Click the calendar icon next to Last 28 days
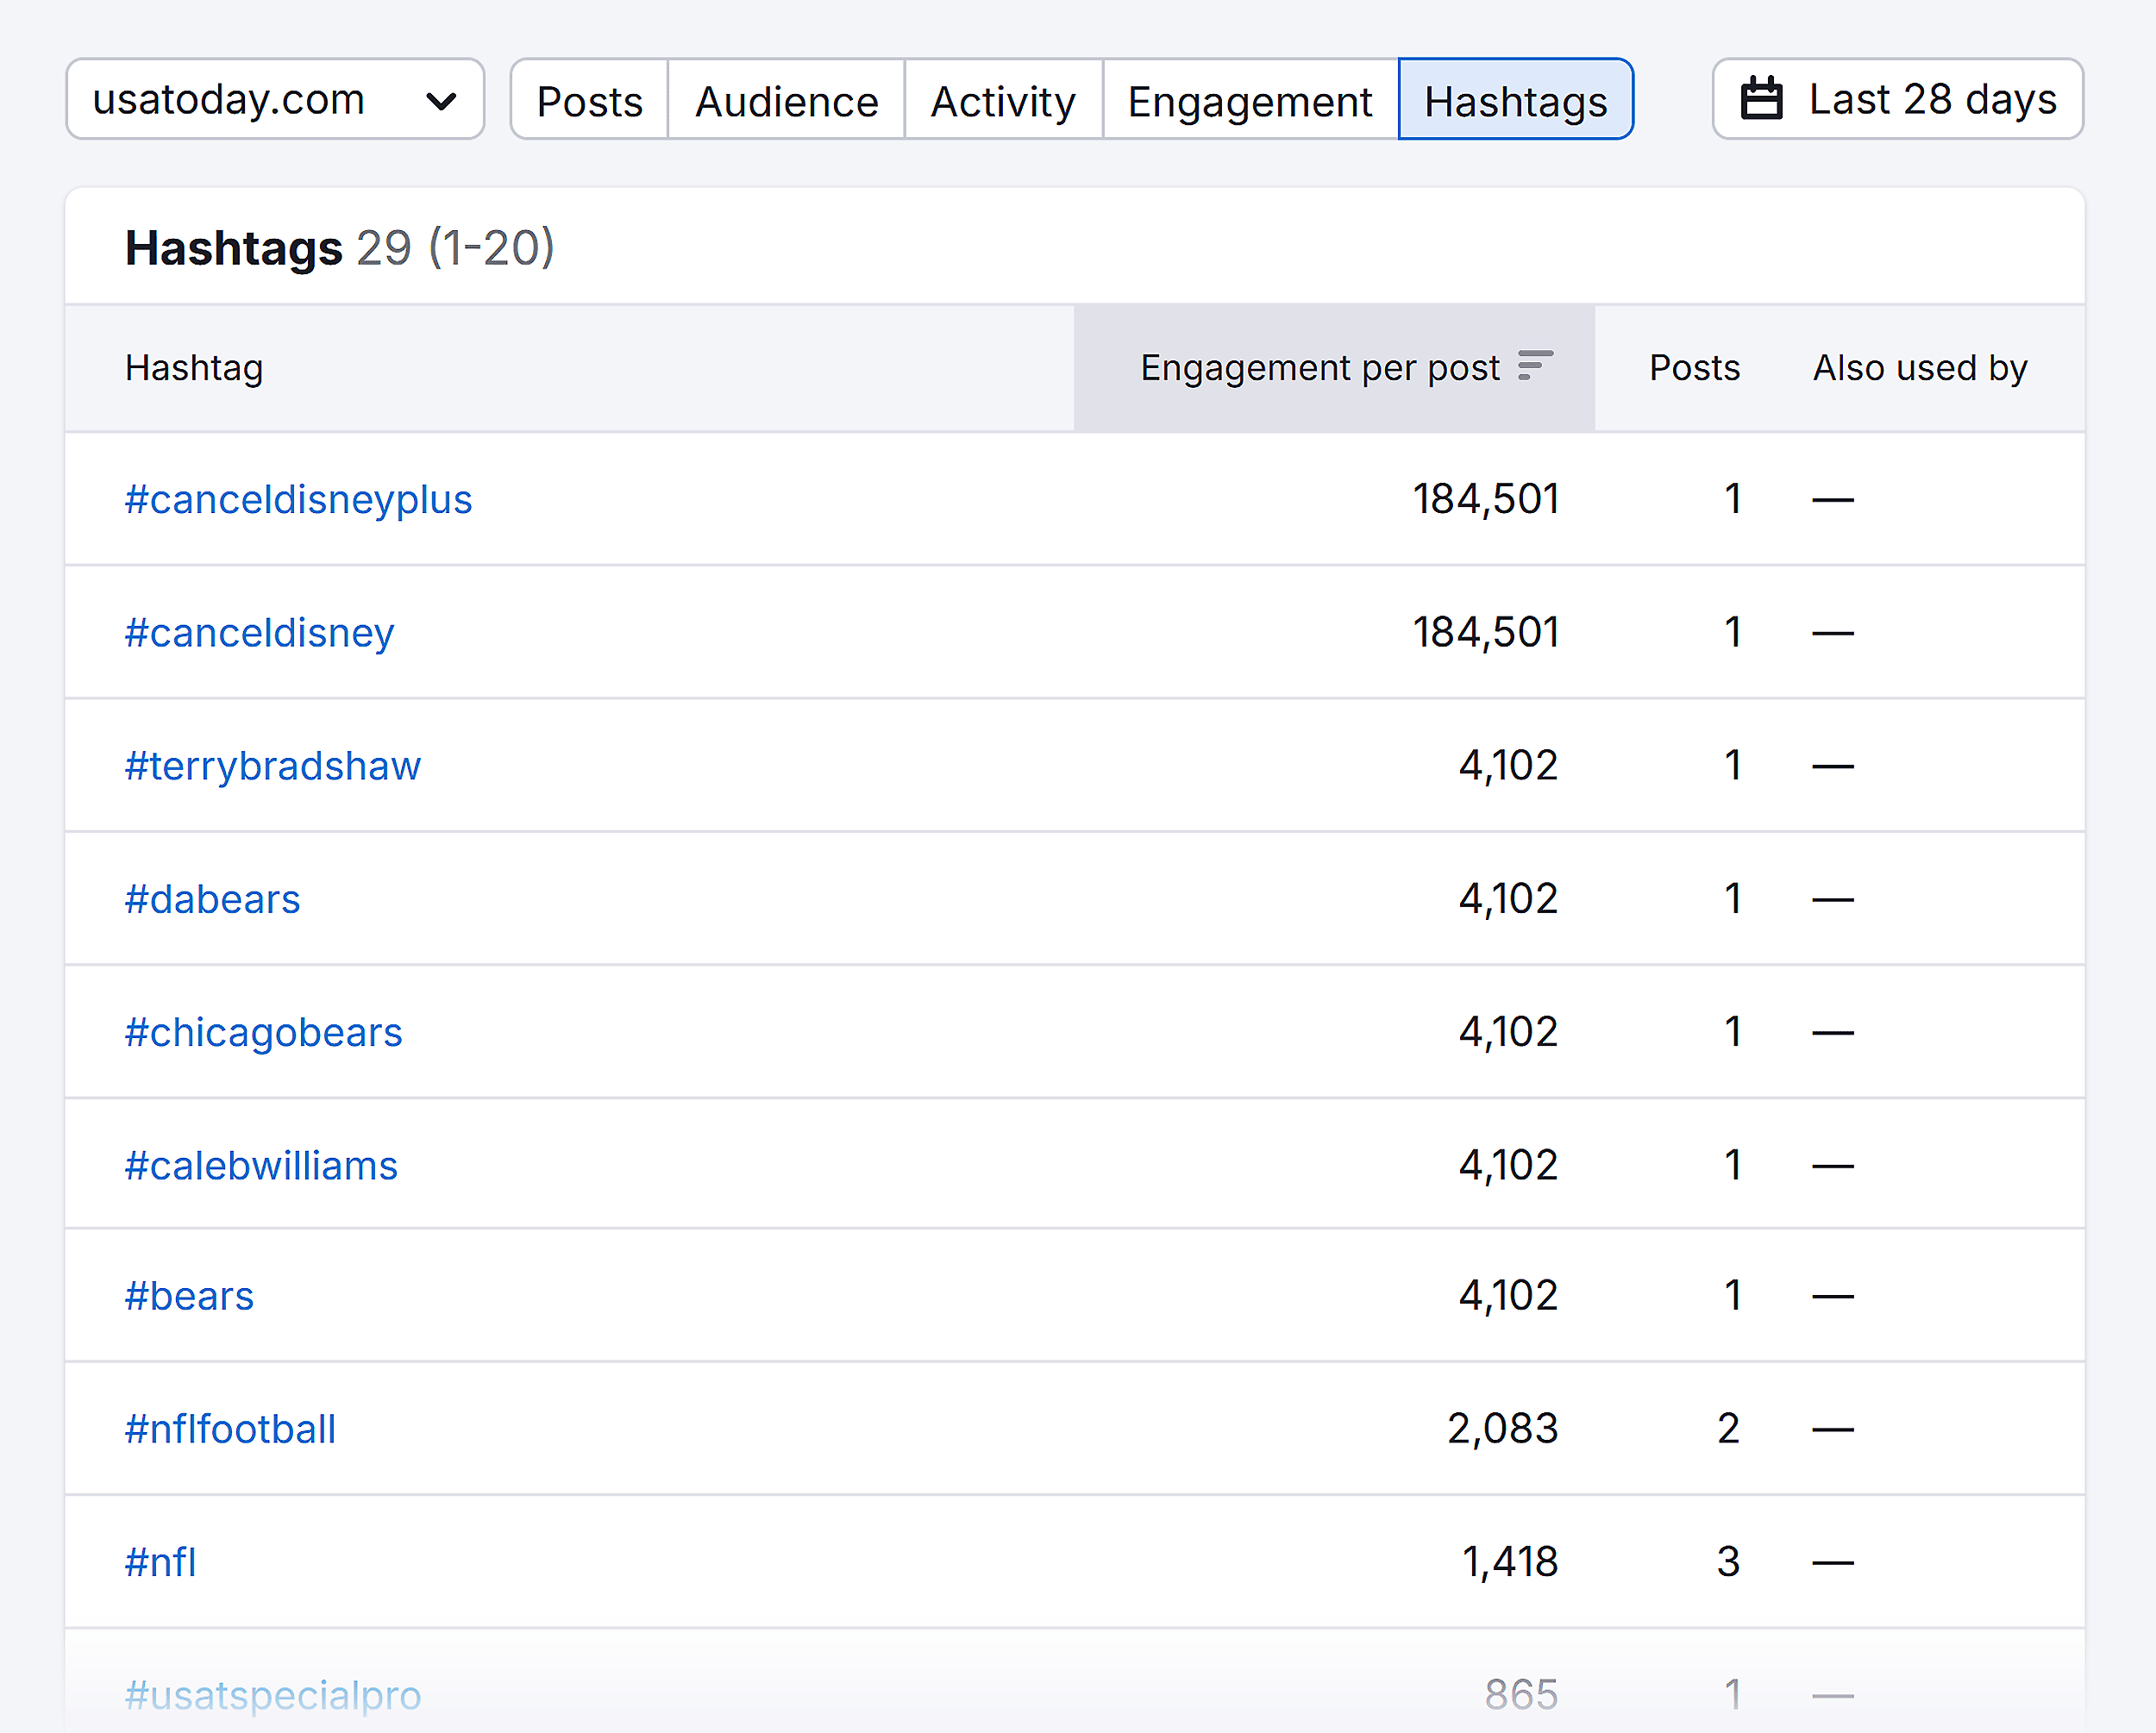2156x1733 pixels. pos(1763,98)
